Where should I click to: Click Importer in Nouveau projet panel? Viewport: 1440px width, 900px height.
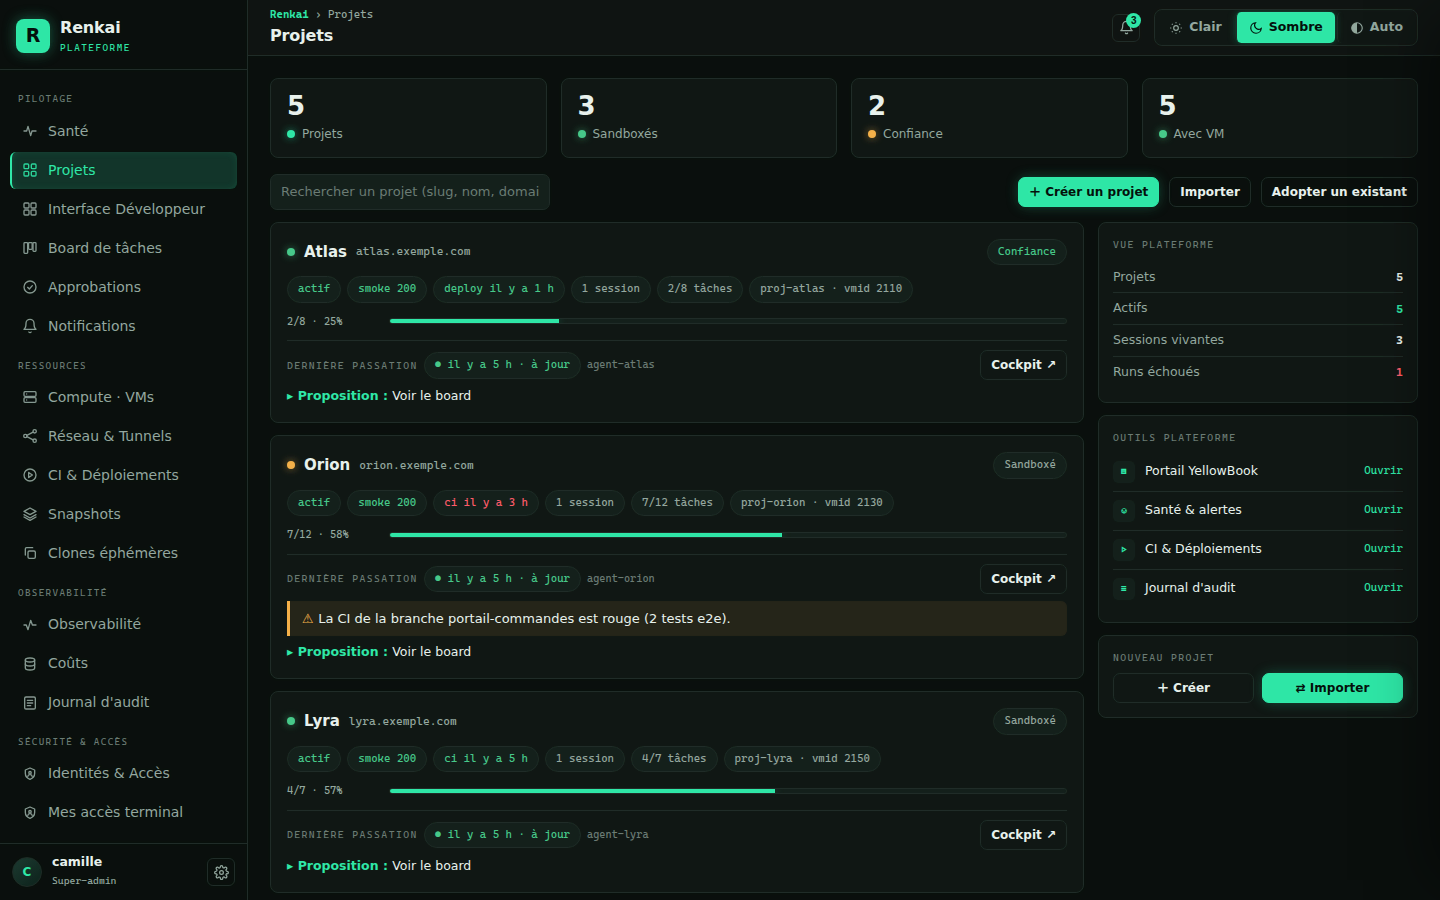point(1332,688)
